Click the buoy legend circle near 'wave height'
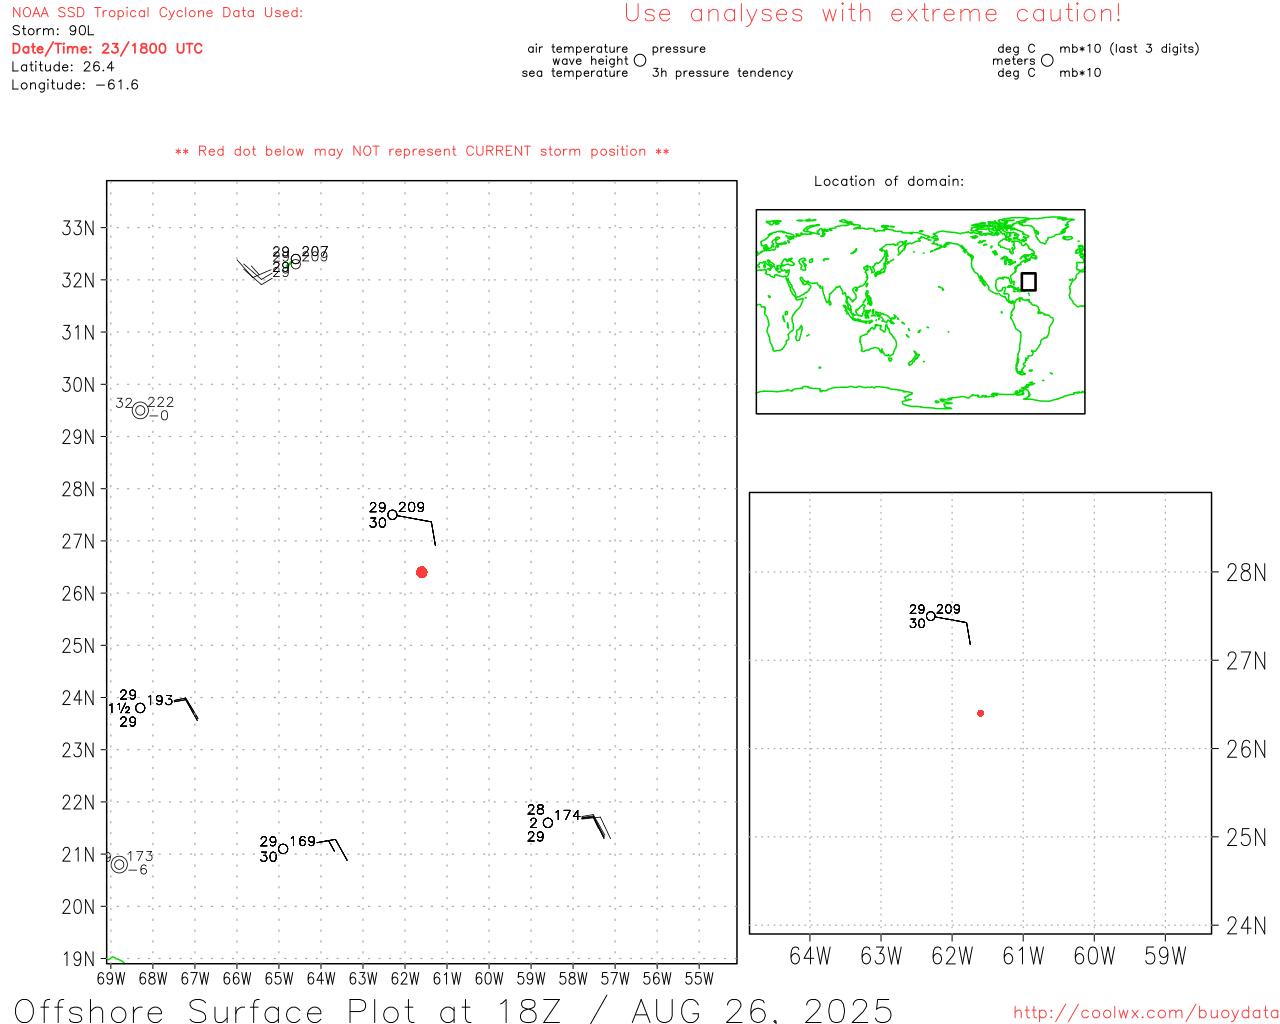 [x=640, y=61]
